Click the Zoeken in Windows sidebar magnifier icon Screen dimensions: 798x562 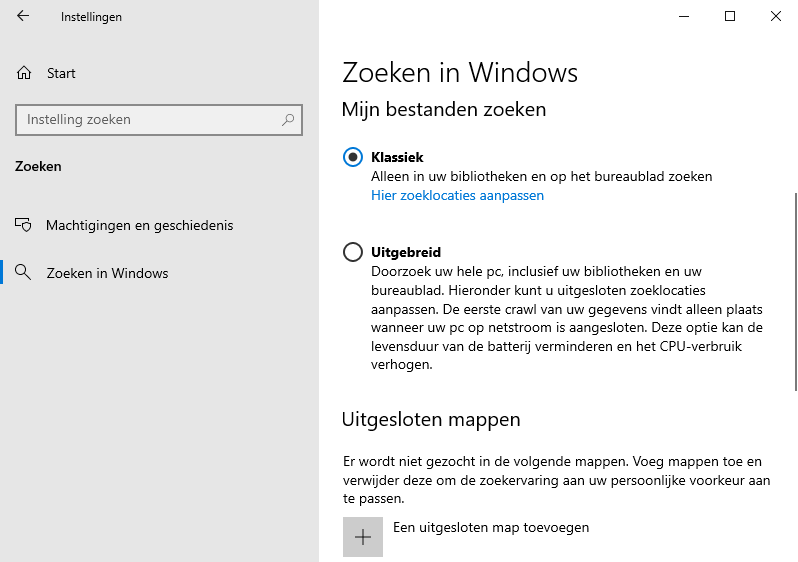[x=25, y=273]
